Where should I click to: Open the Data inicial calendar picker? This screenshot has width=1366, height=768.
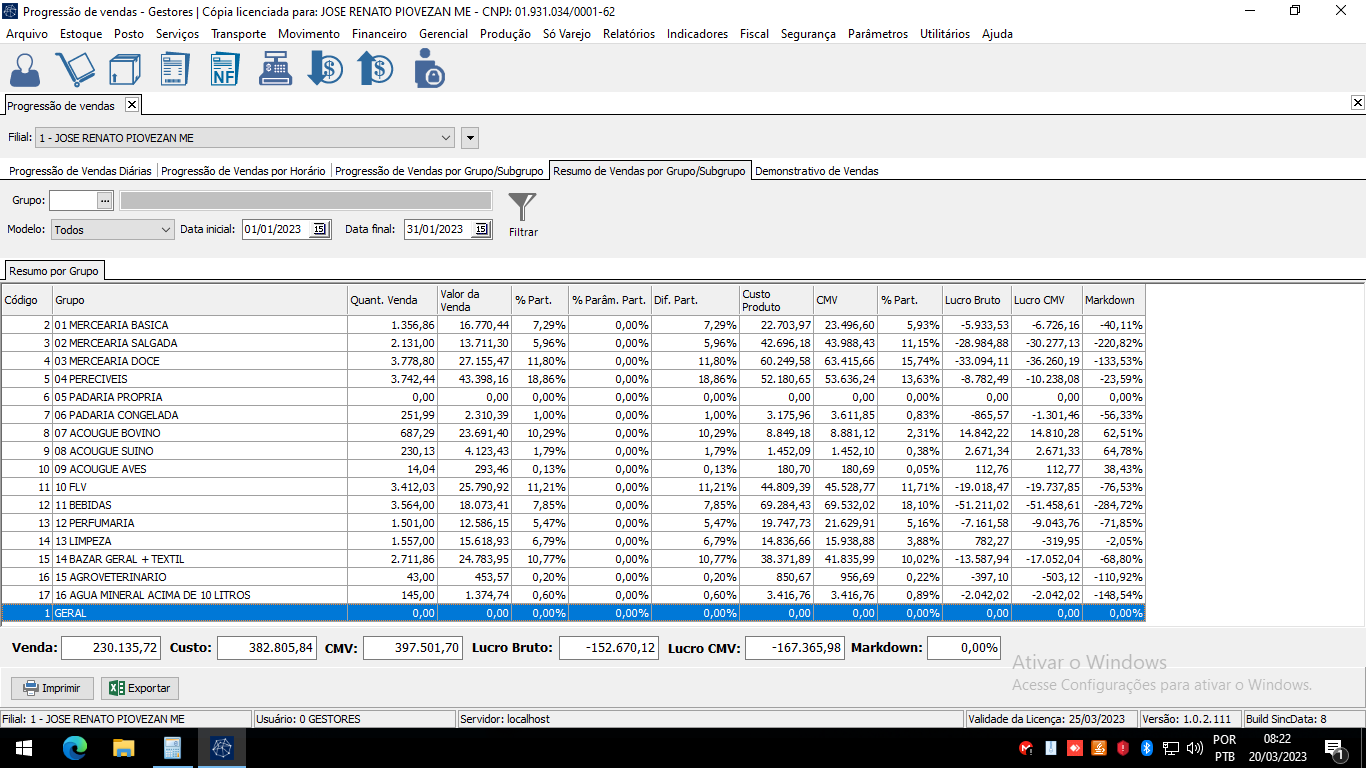[x=319, y=229]
